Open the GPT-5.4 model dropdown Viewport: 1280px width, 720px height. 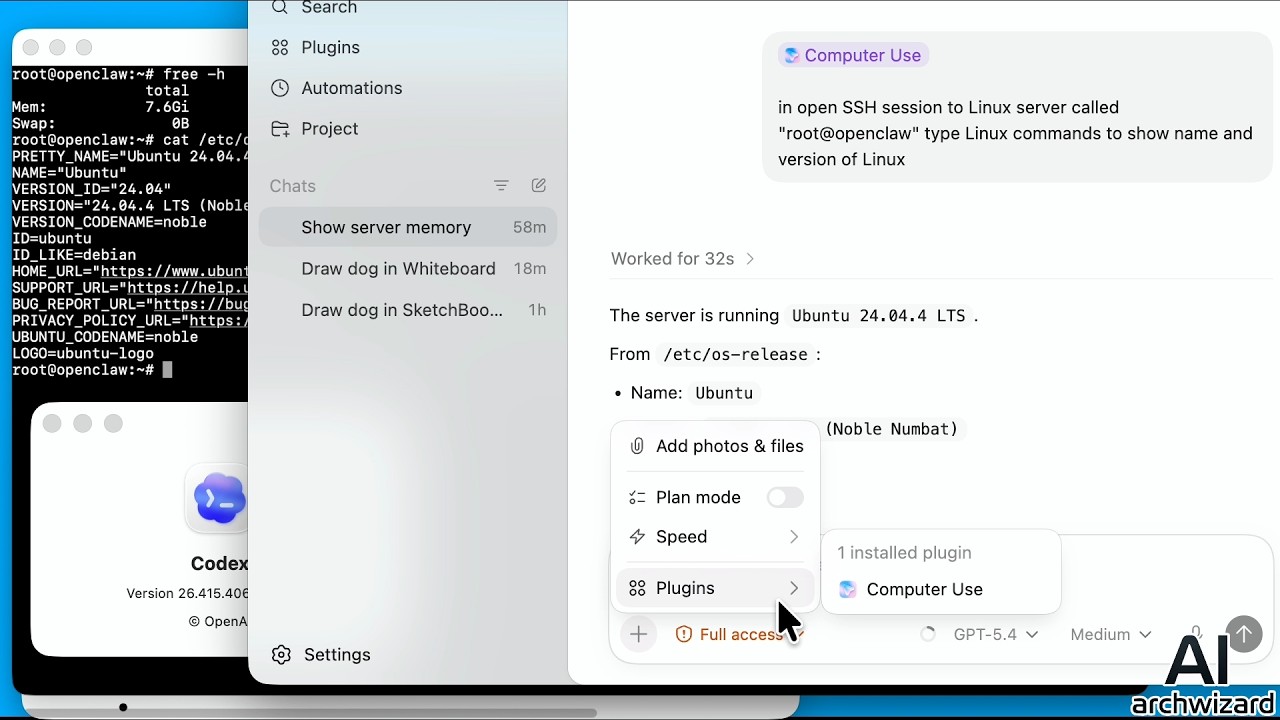coord(995,634)
